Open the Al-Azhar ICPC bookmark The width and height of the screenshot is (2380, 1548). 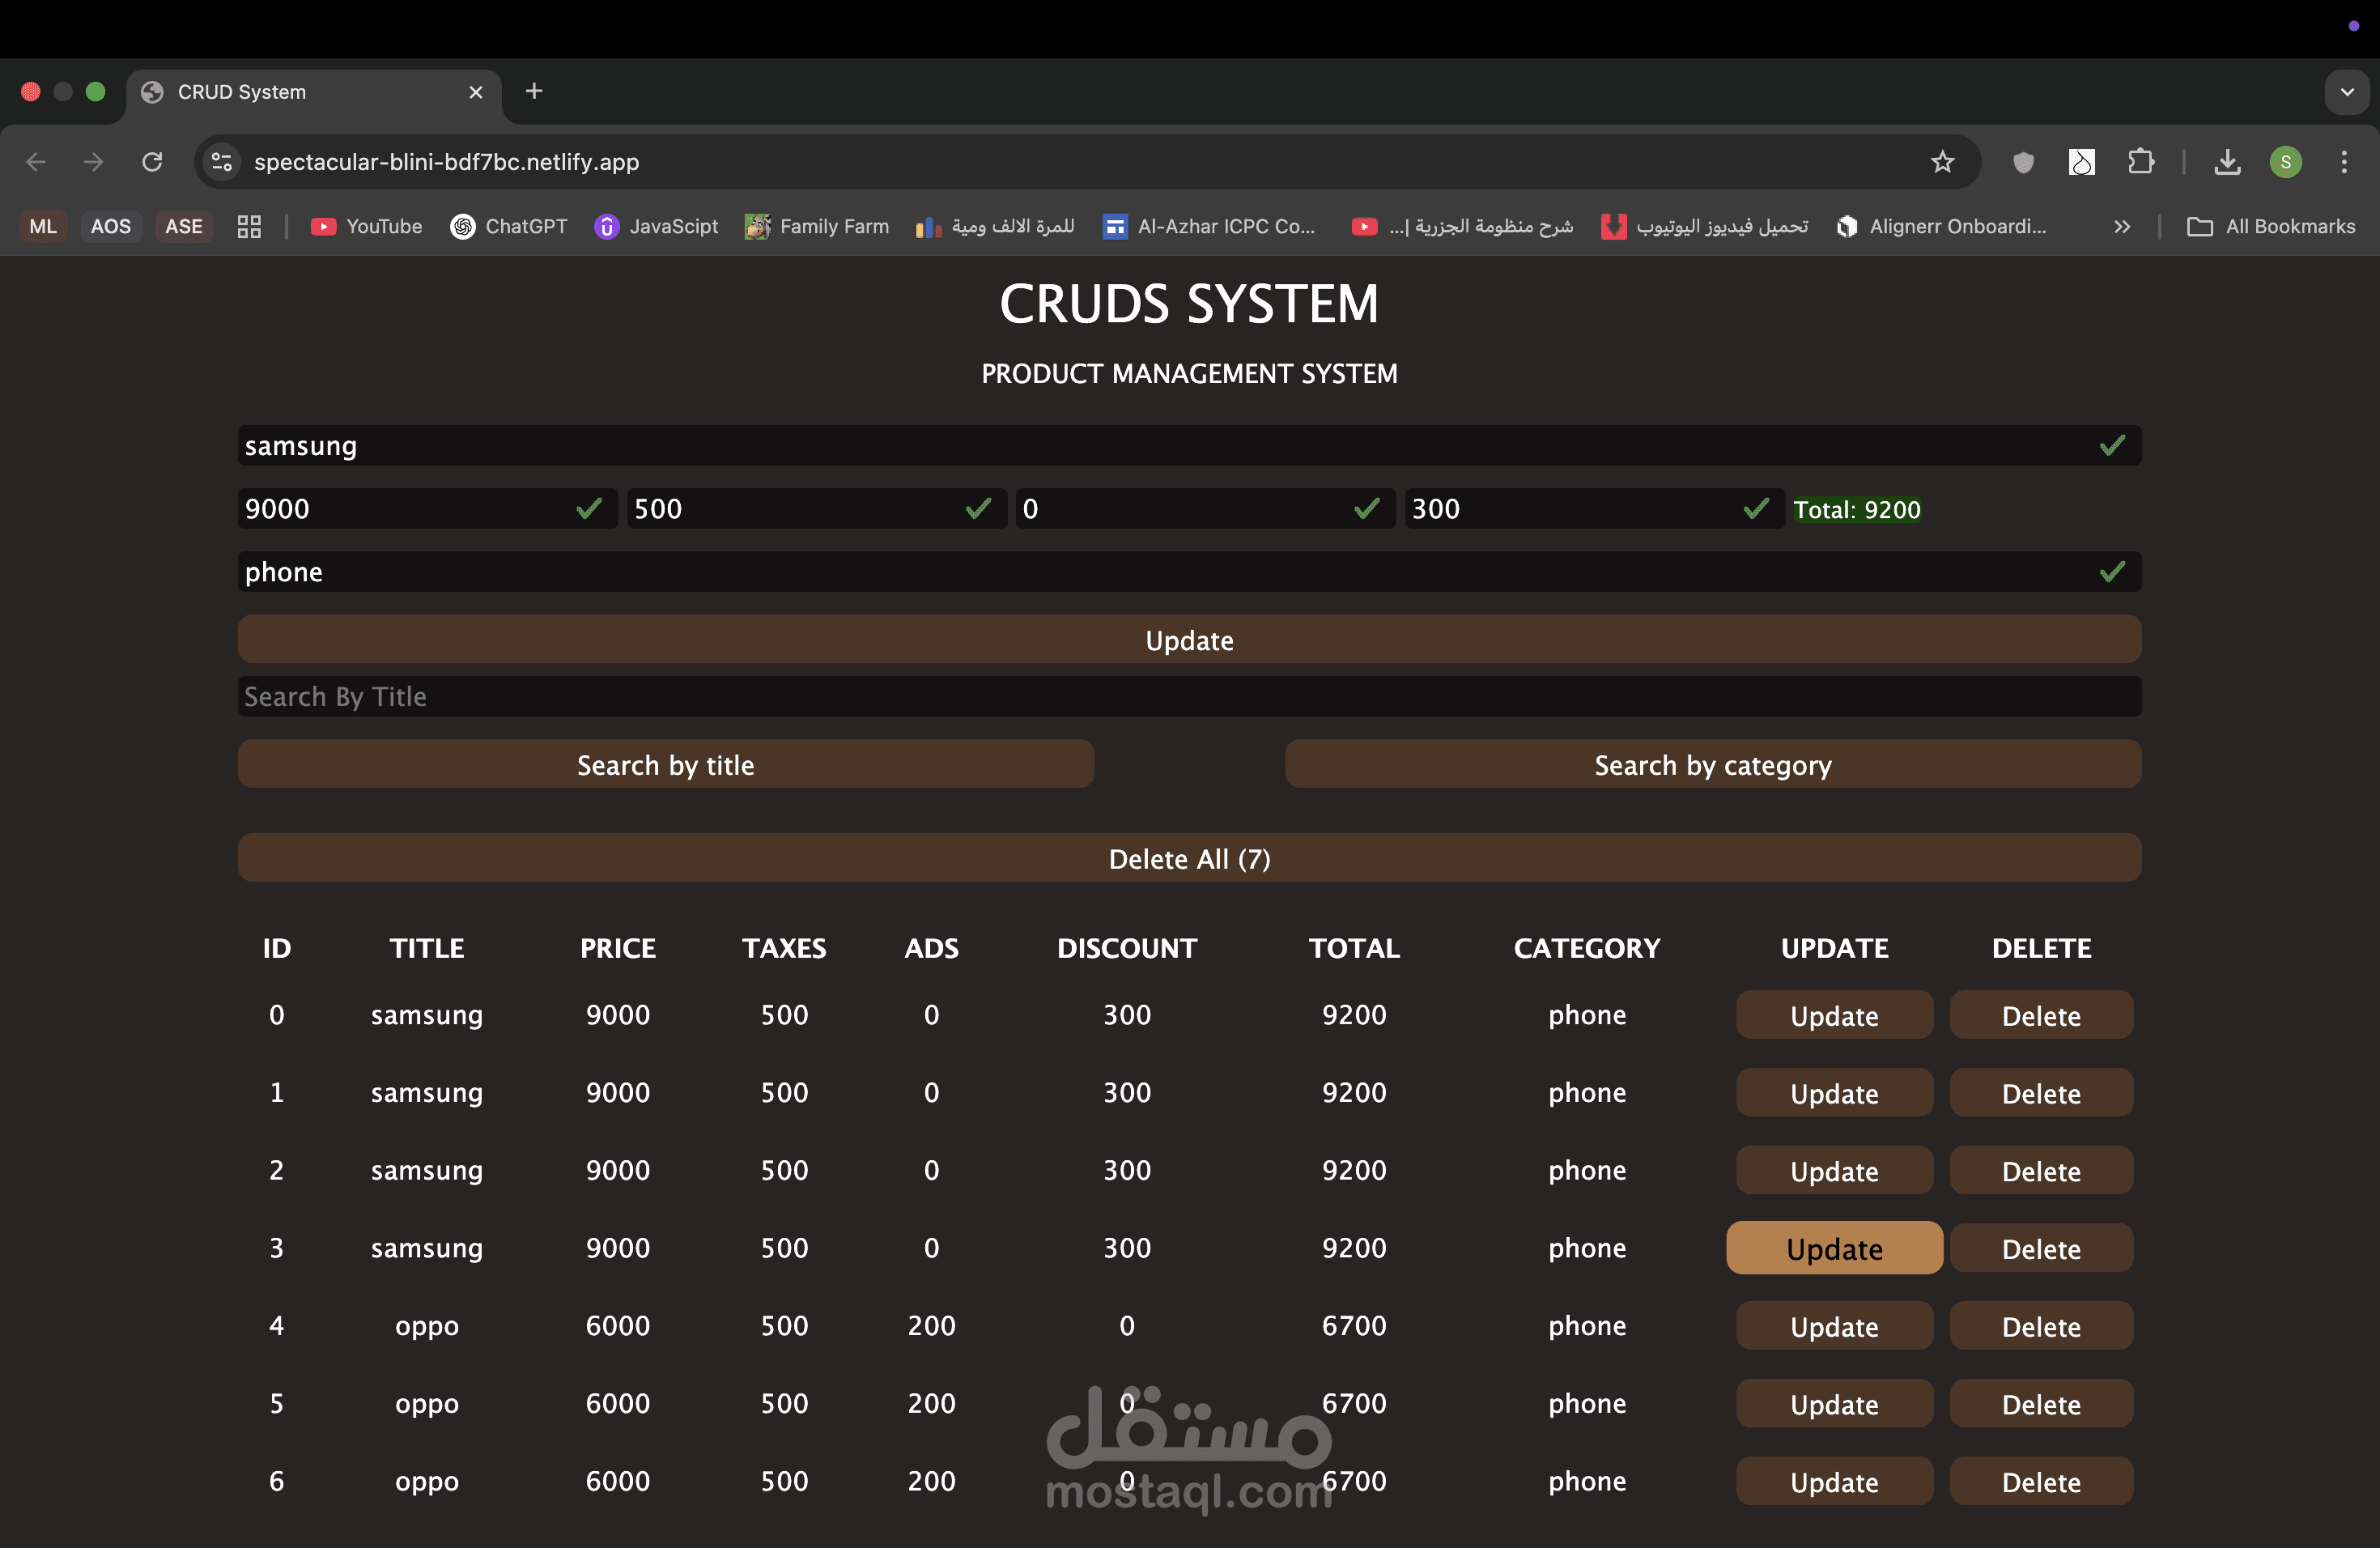[x=1209, y=227]
